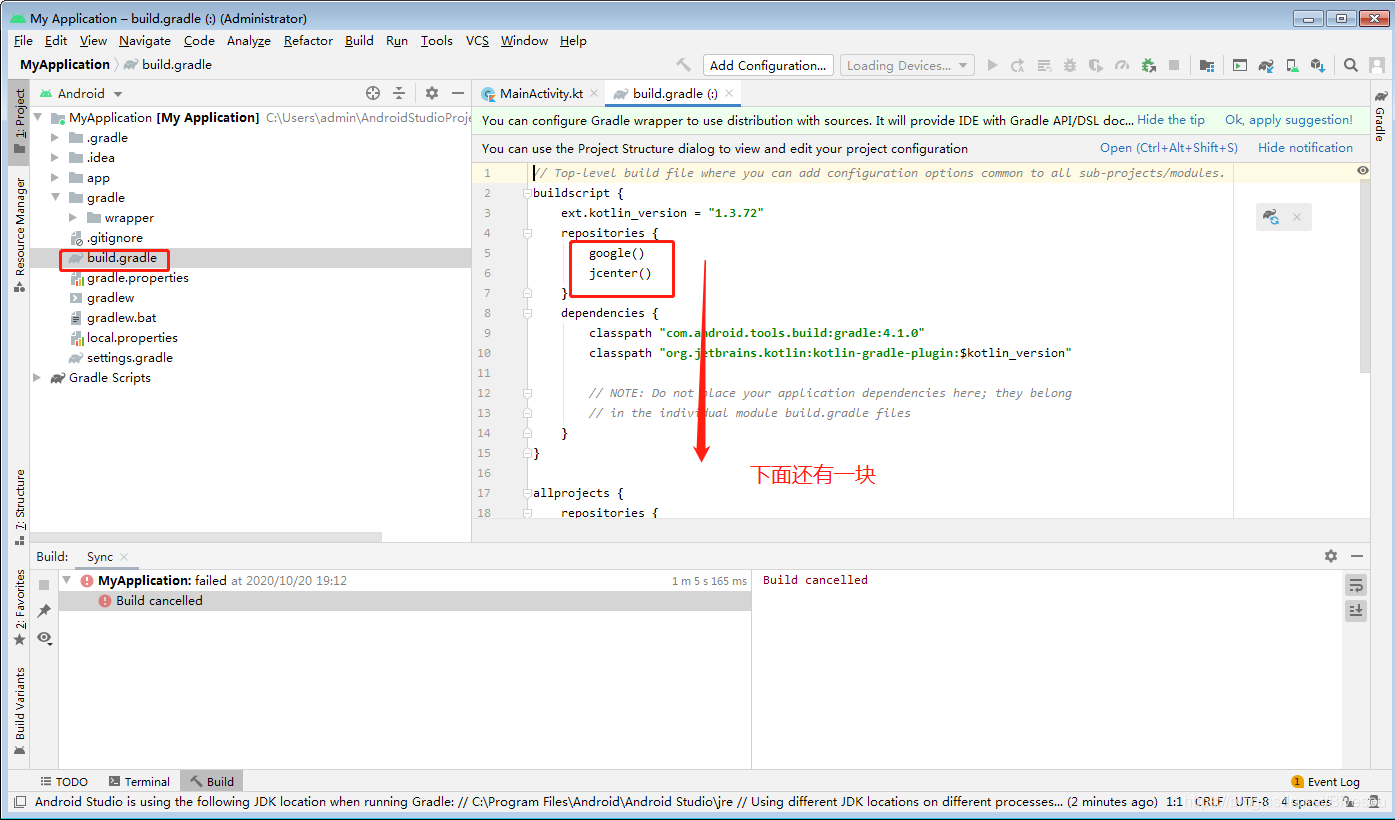Click the floating Load Gradle Changes icon
Screen dimensions: 1395x820
pos(1271,217)
